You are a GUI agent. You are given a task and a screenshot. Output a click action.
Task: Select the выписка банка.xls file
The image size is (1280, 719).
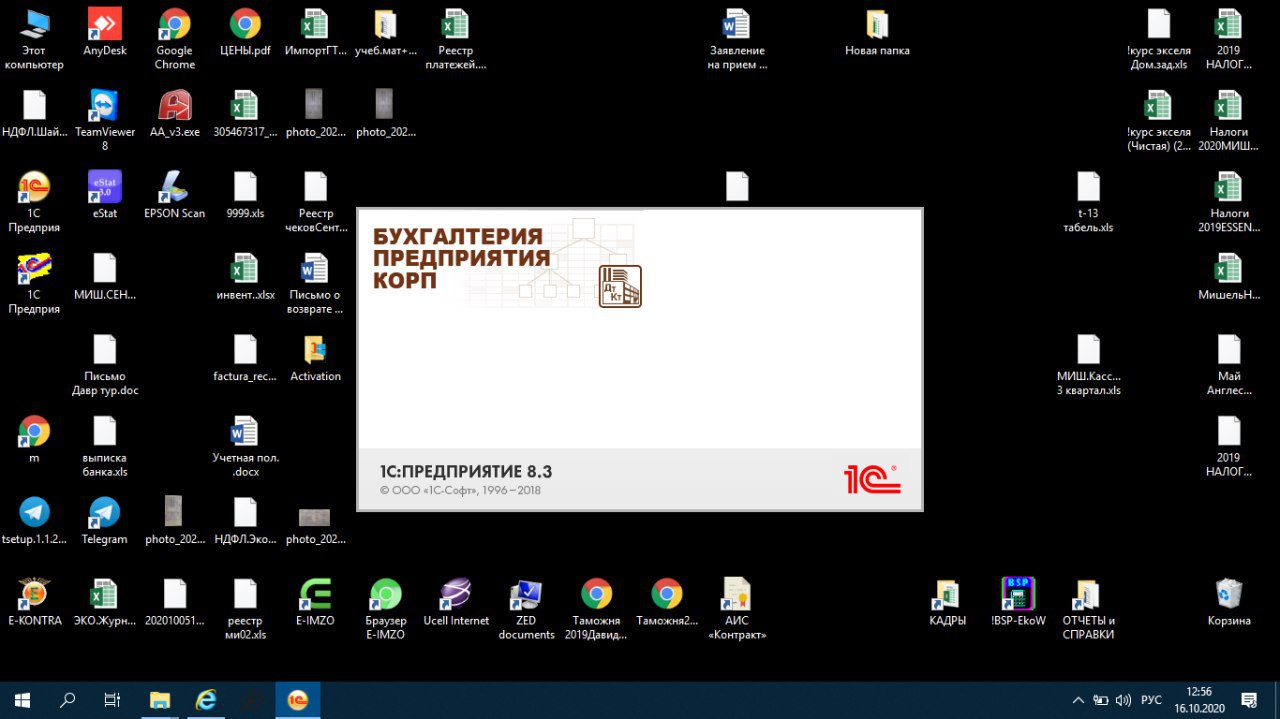click(x=105, y=447)
